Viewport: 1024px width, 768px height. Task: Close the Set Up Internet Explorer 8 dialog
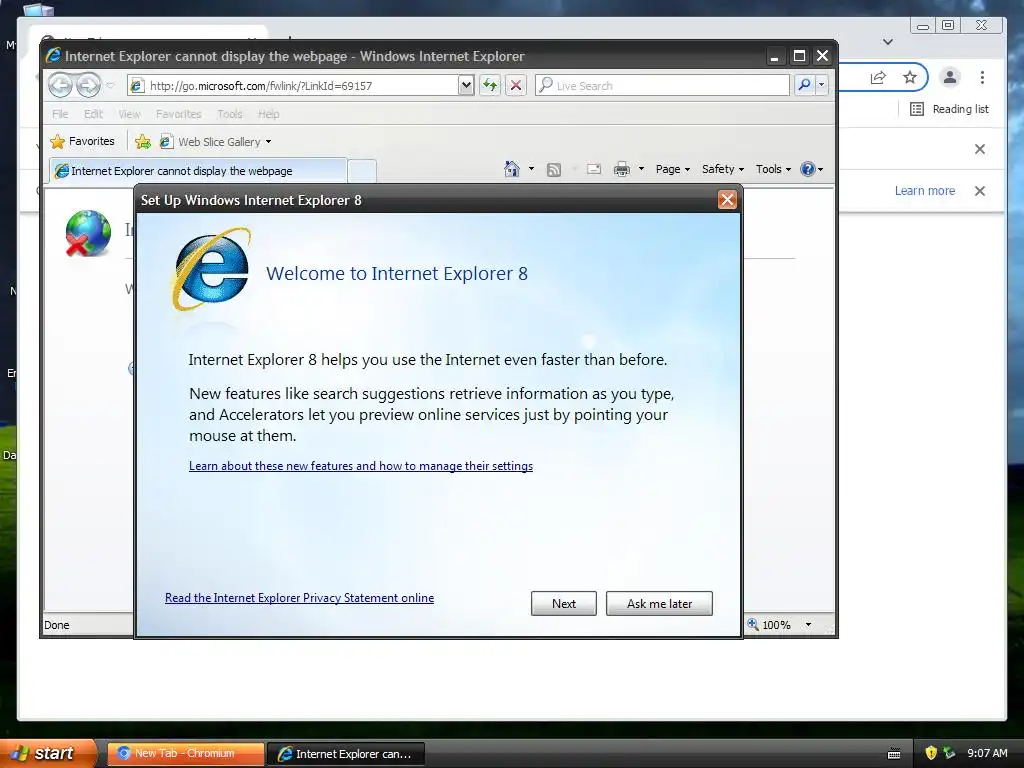pyautogui.click(x=727, y=200)
